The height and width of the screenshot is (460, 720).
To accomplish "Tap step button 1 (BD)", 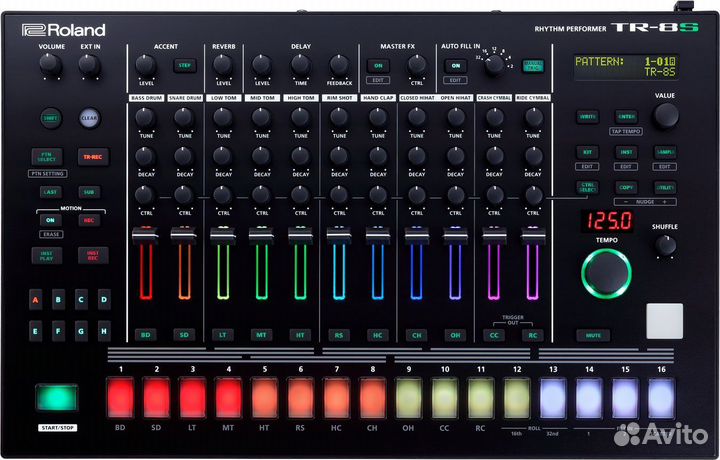I will [120, 398].
